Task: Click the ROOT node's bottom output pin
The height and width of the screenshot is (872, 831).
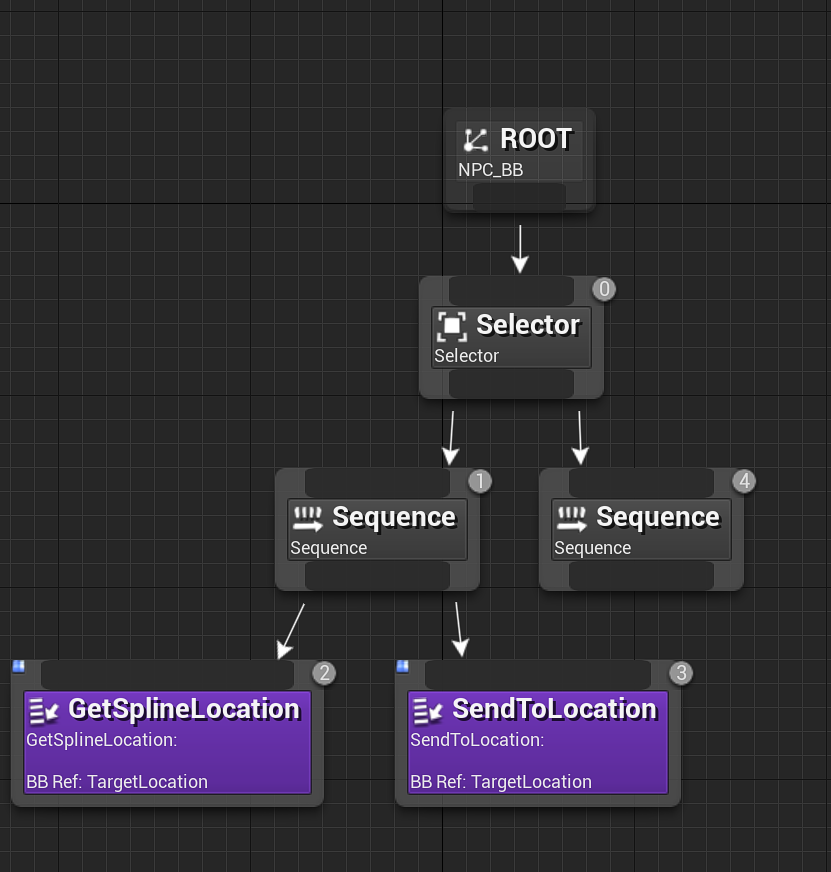Action: [519, 196]
